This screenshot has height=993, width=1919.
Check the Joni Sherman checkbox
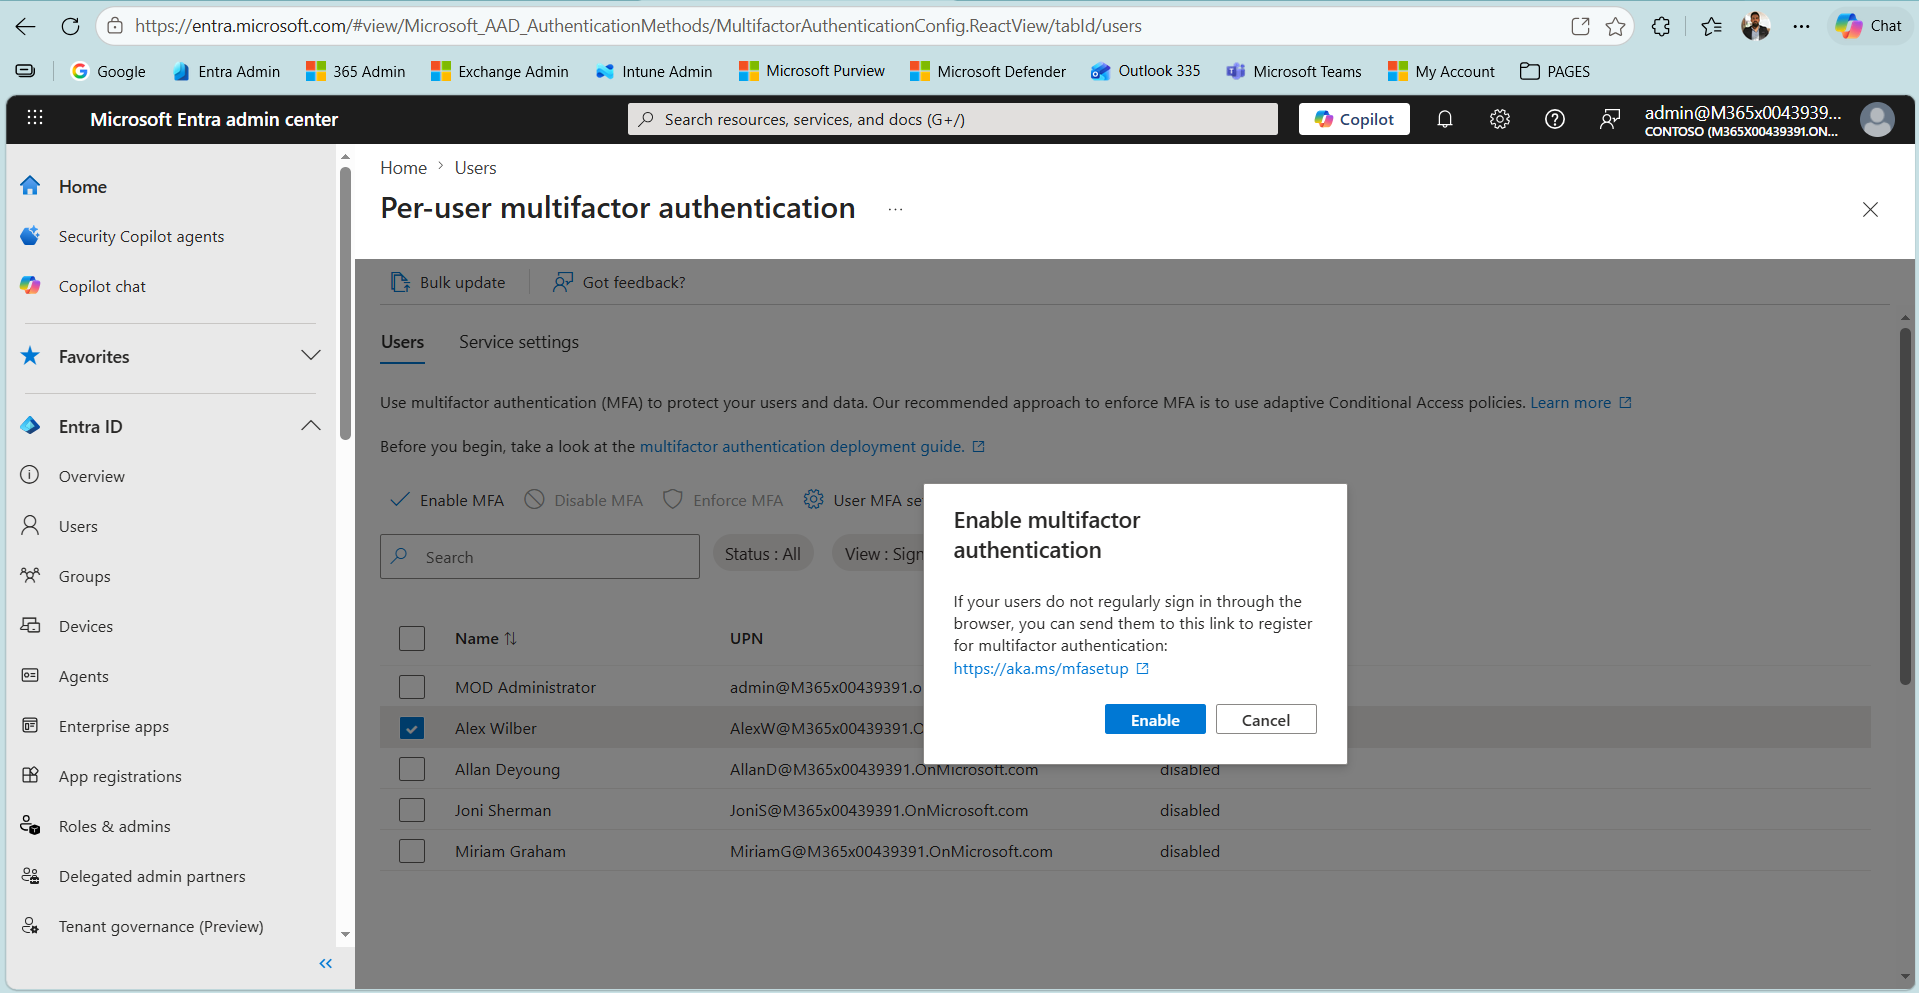[412, 810]
